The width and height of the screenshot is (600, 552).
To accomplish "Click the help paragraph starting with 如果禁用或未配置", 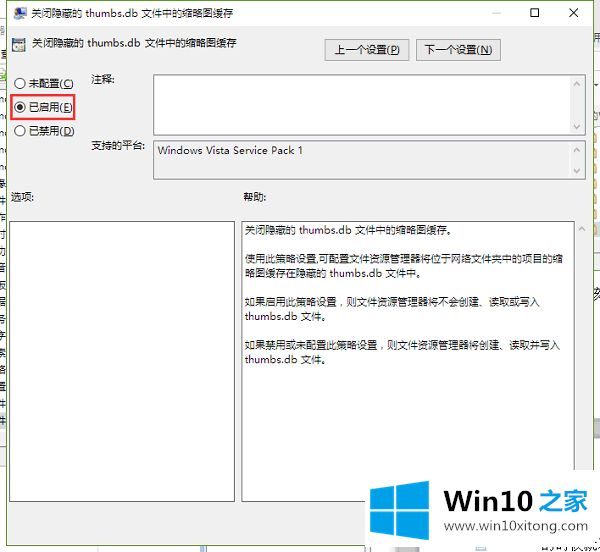I will 402,352.
